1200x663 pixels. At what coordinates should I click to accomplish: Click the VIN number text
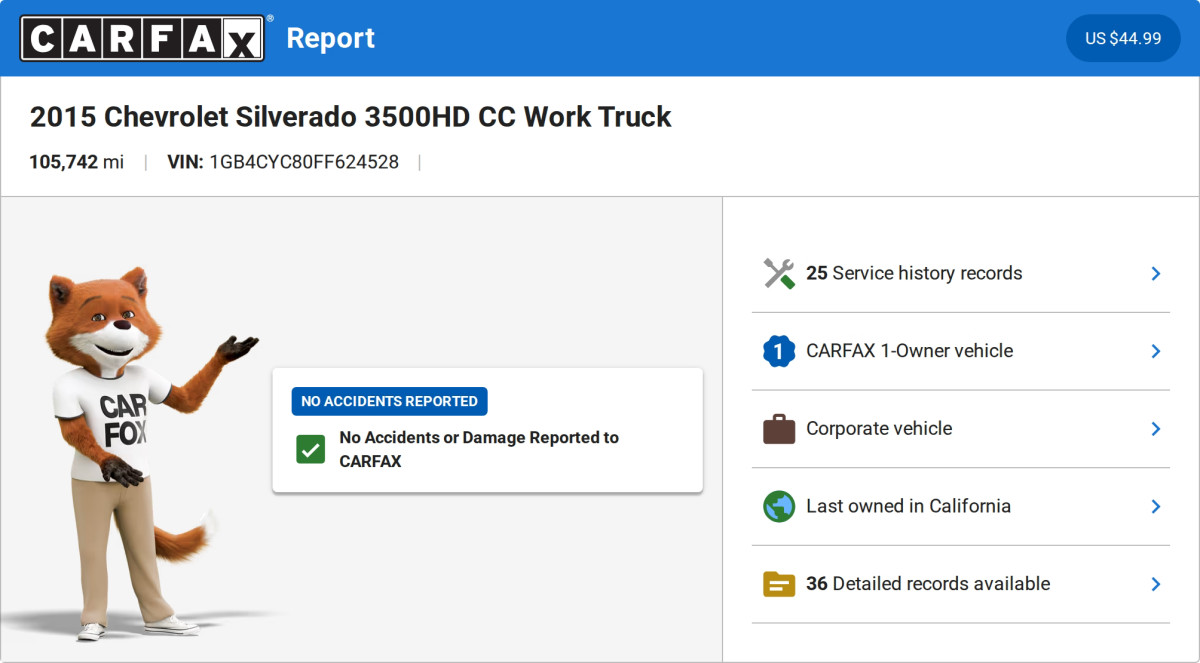[303, 162]
